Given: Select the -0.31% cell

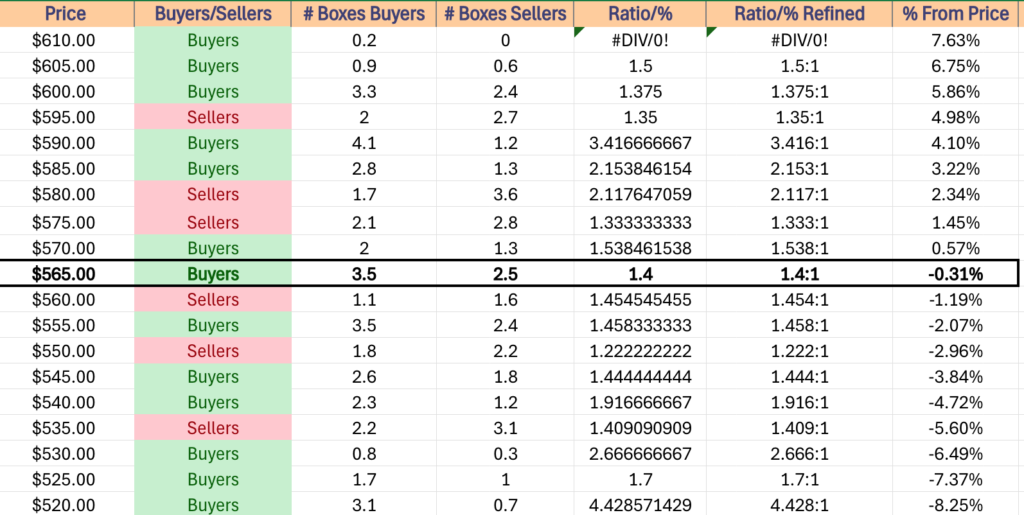Looking at the screenshot, I should [x=955, y=274].
